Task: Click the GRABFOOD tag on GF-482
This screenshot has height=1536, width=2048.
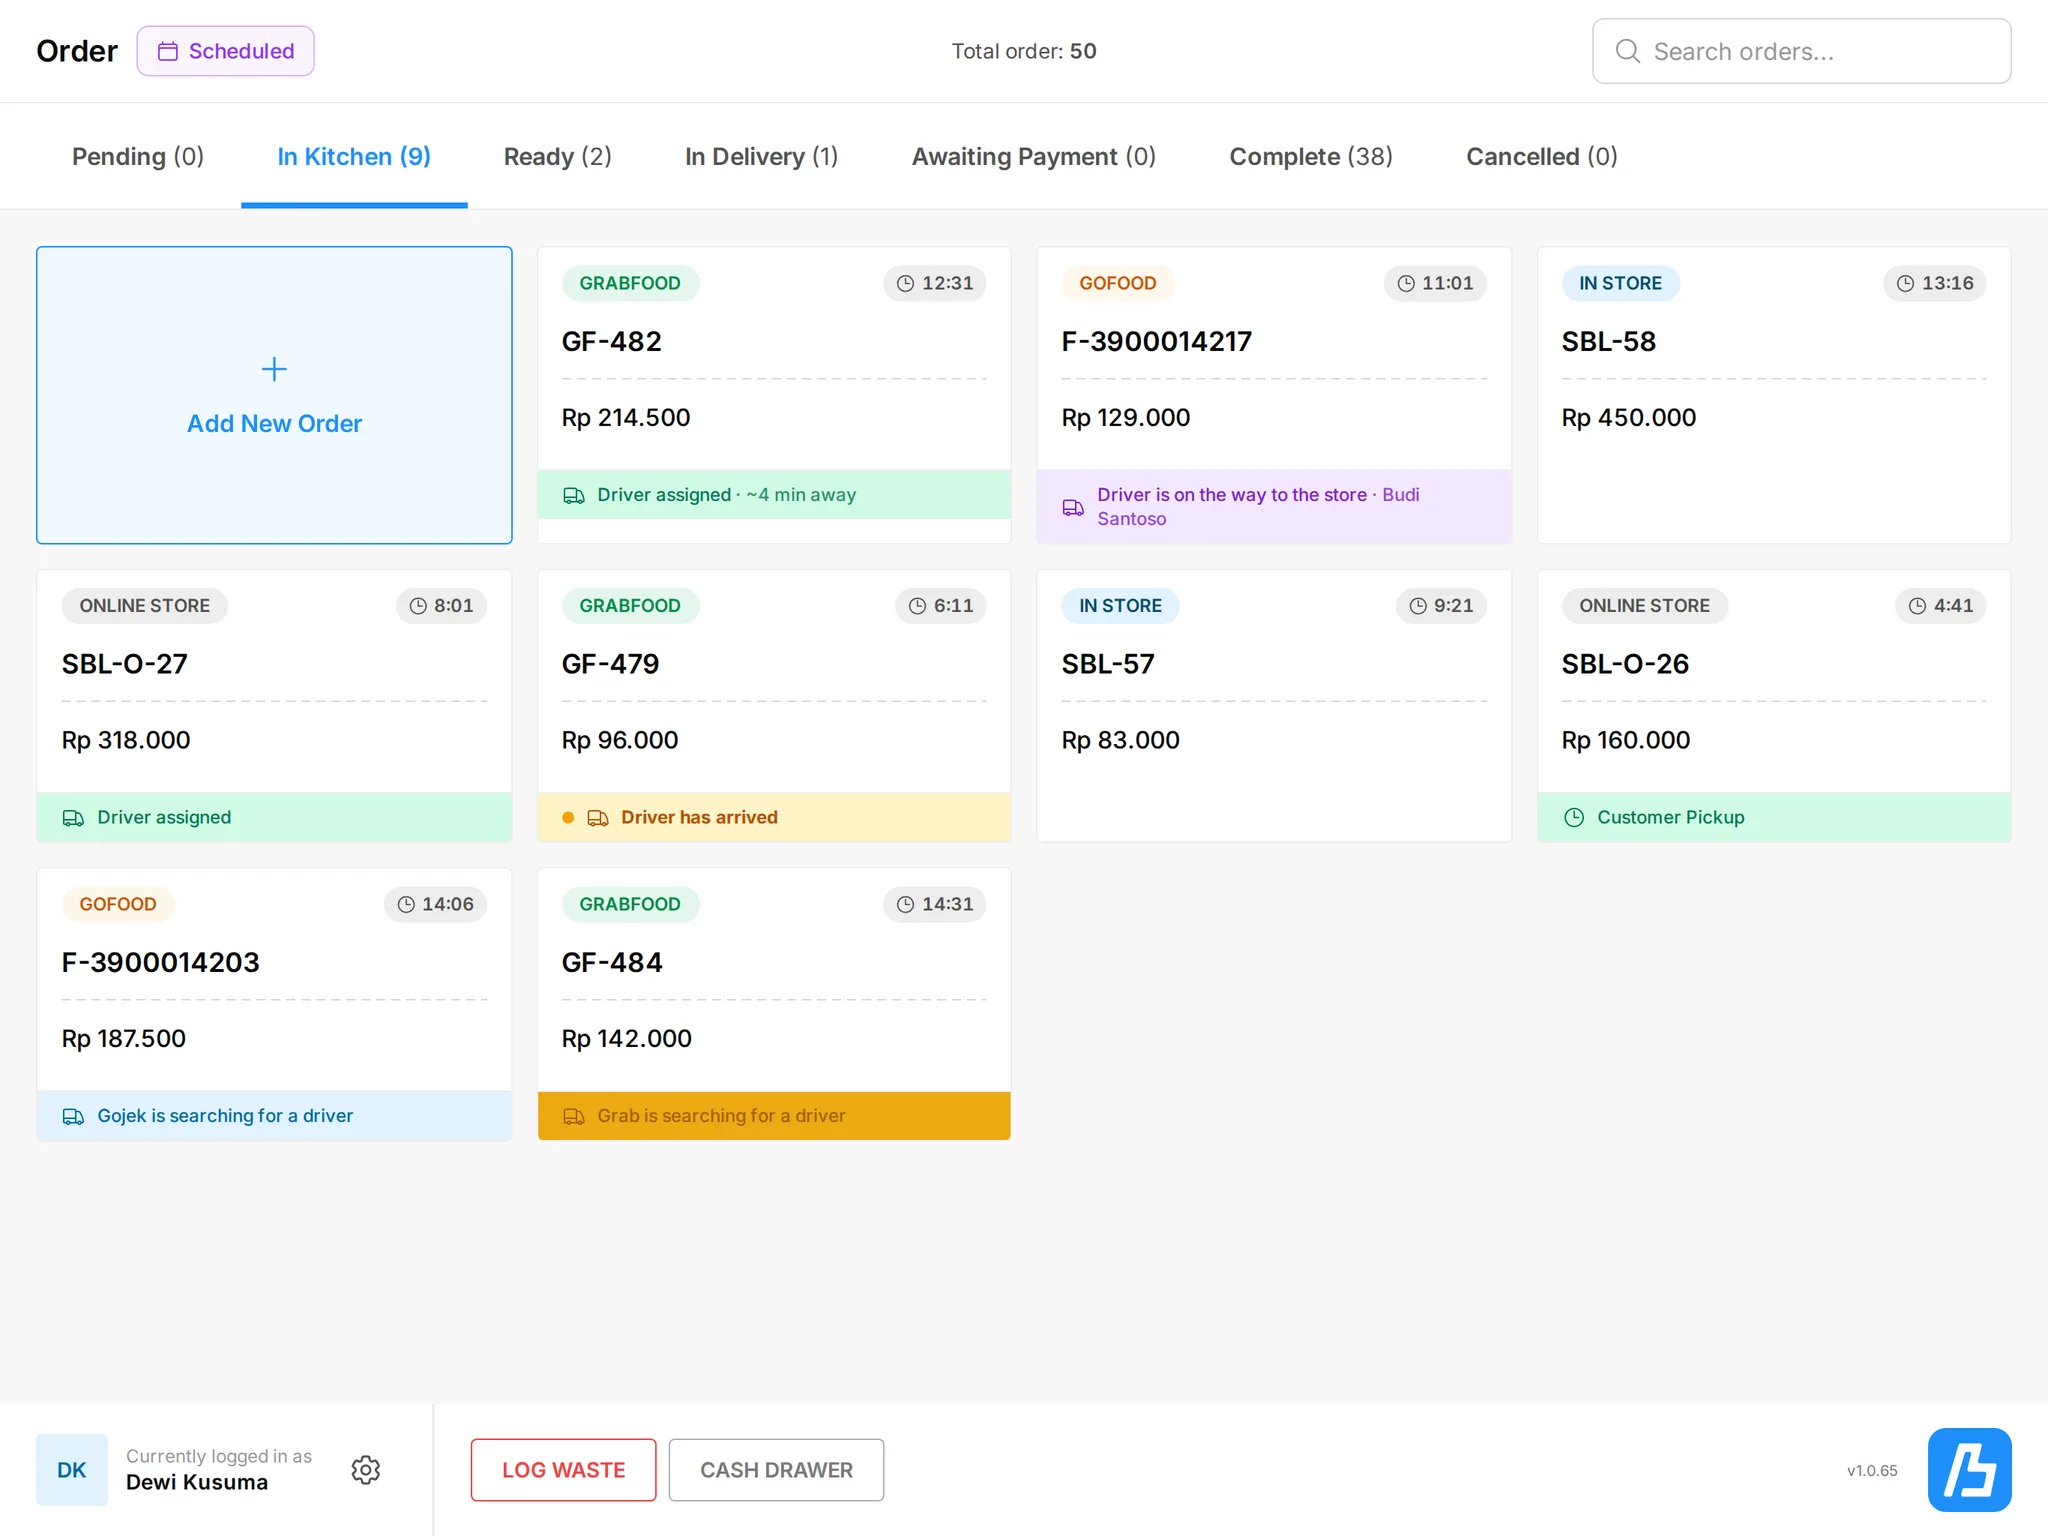Action: tap(630, 283)
